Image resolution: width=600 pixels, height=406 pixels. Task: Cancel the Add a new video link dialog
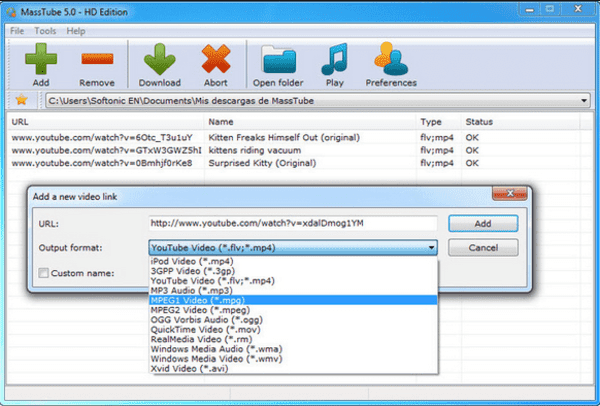coord(482,247)
